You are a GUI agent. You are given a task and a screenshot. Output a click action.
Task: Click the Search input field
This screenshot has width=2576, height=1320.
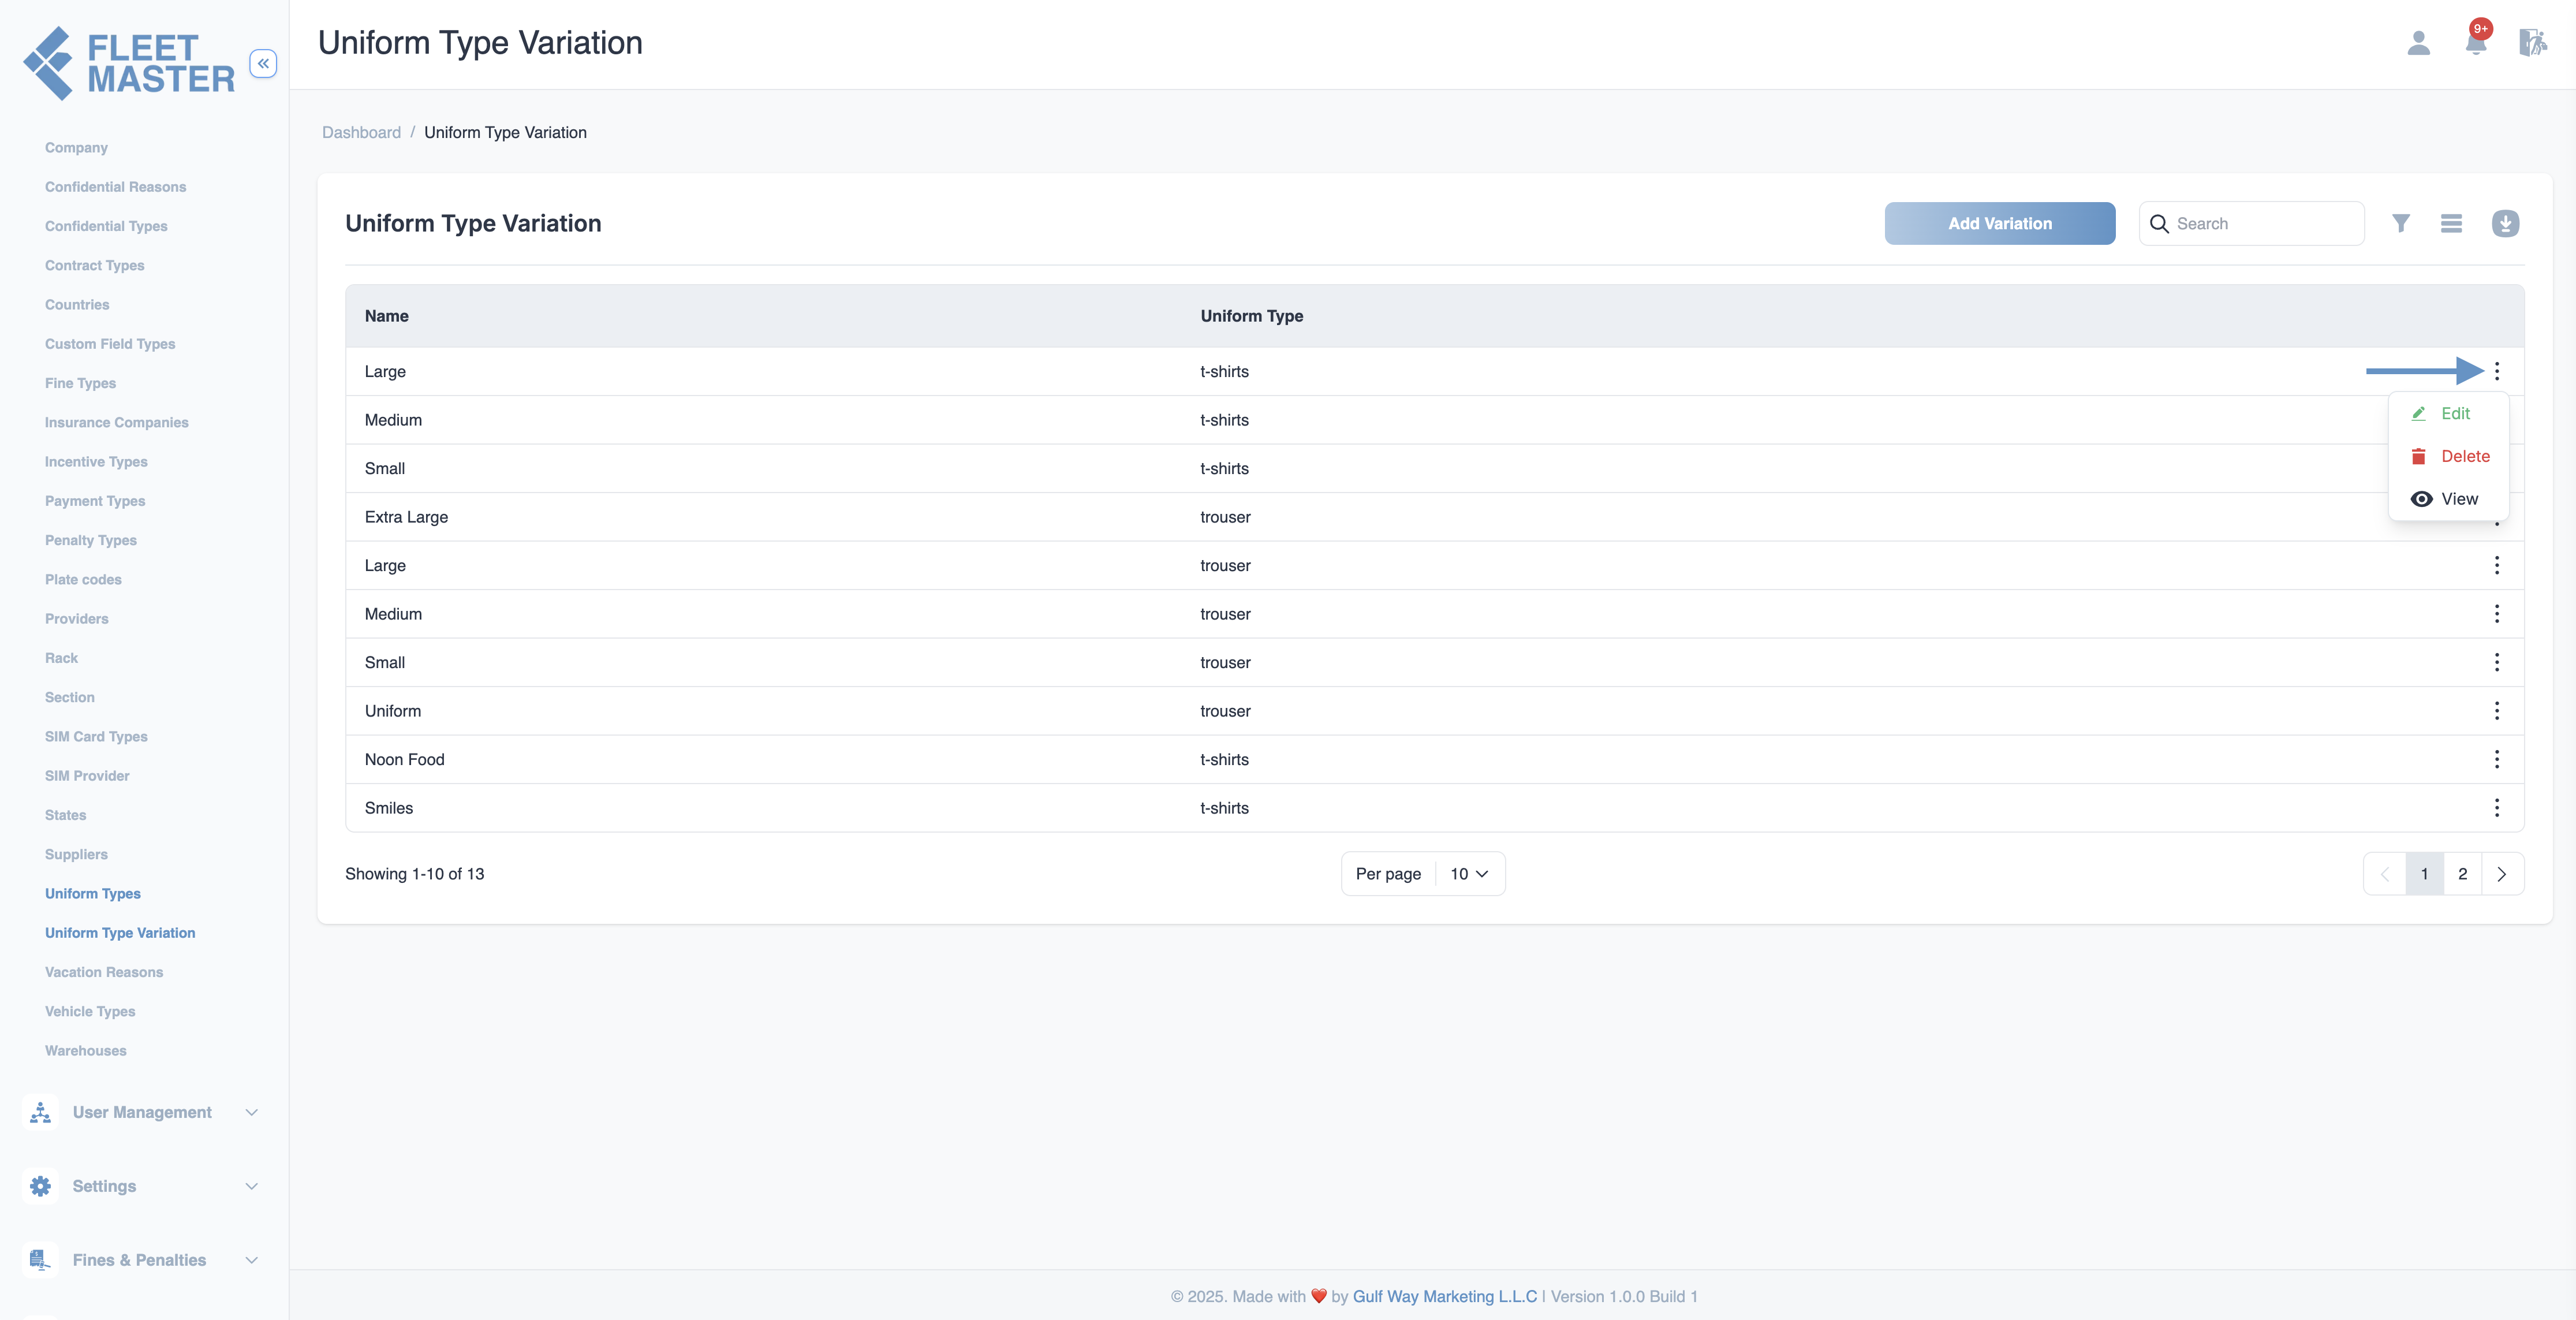click(2252, 223)
